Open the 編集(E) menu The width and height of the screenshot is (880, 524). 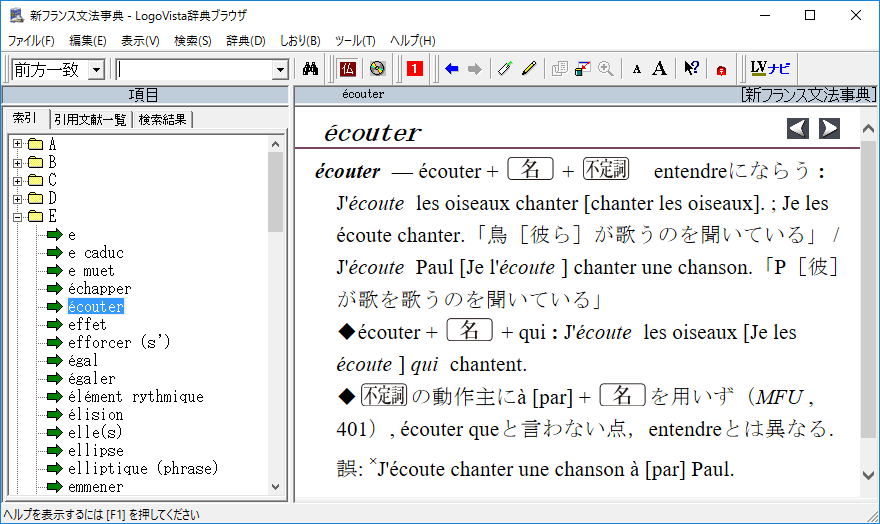pyautogui.click(x=88, y=40)
